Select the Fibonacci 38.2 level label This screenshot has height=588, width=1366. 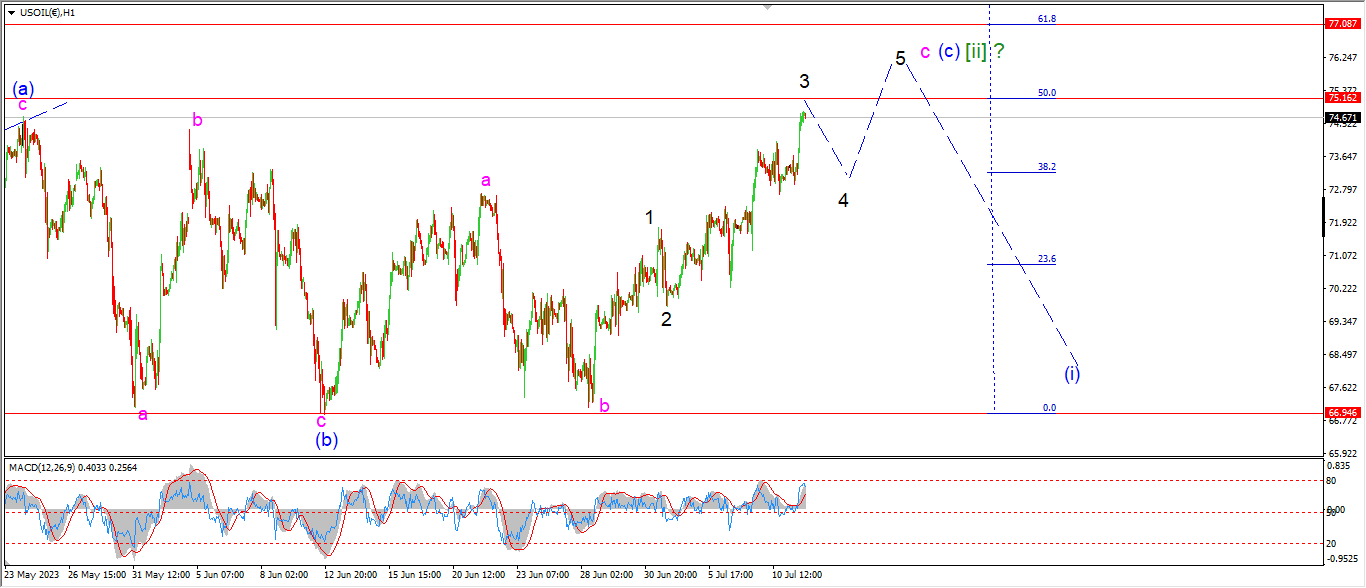click(x=1047, y=167)
